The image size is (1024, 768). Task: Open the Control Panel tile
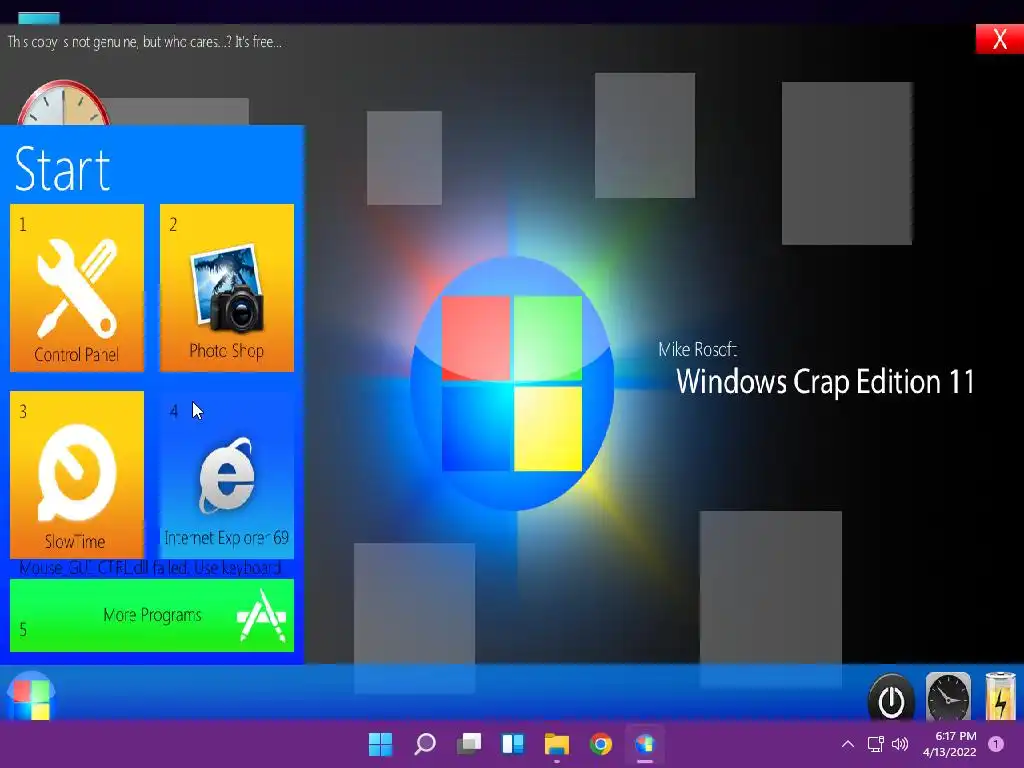[77, 288]
